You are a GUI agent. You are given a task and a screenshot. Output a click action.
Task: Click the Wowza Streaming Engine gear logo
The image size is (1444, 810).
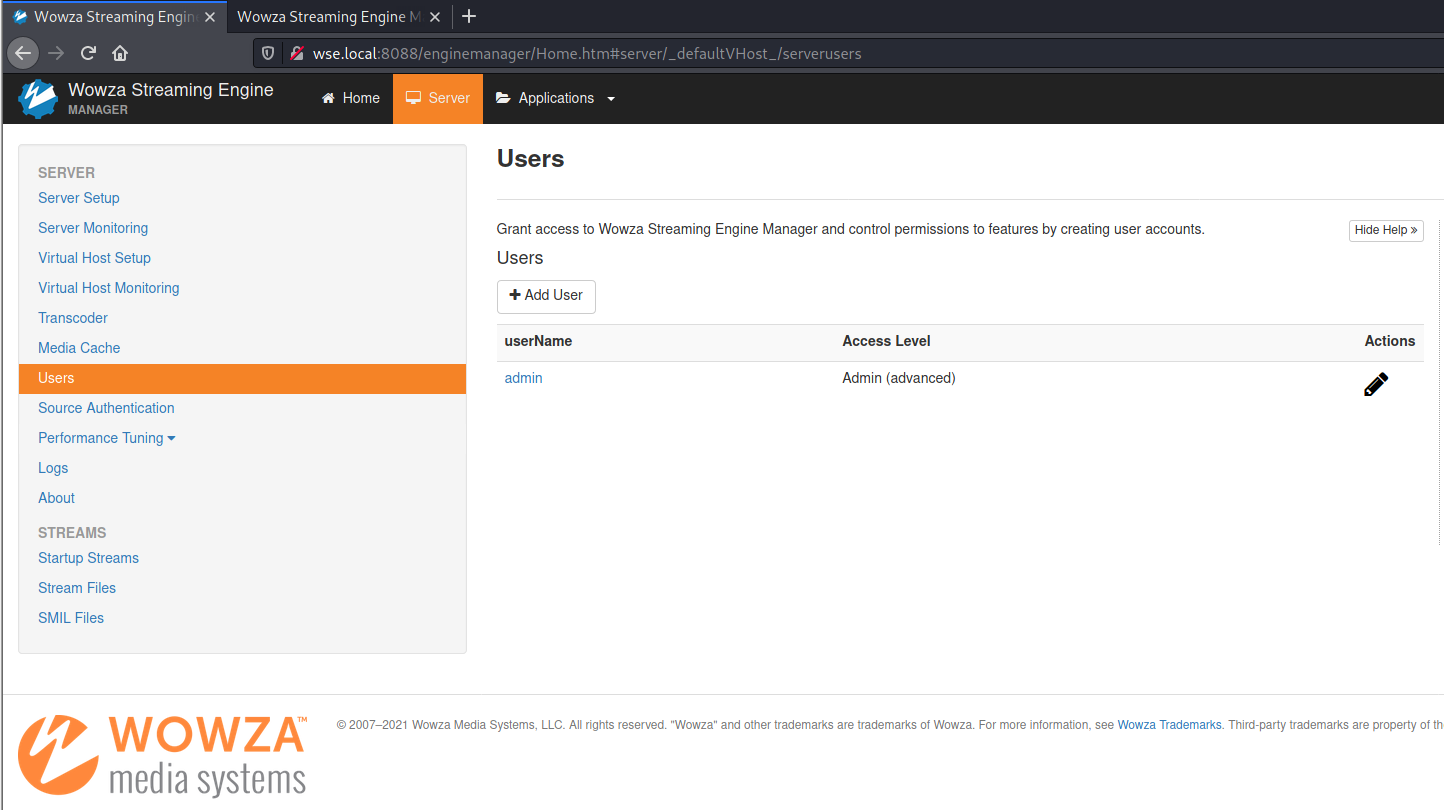[x=38, y=98]
